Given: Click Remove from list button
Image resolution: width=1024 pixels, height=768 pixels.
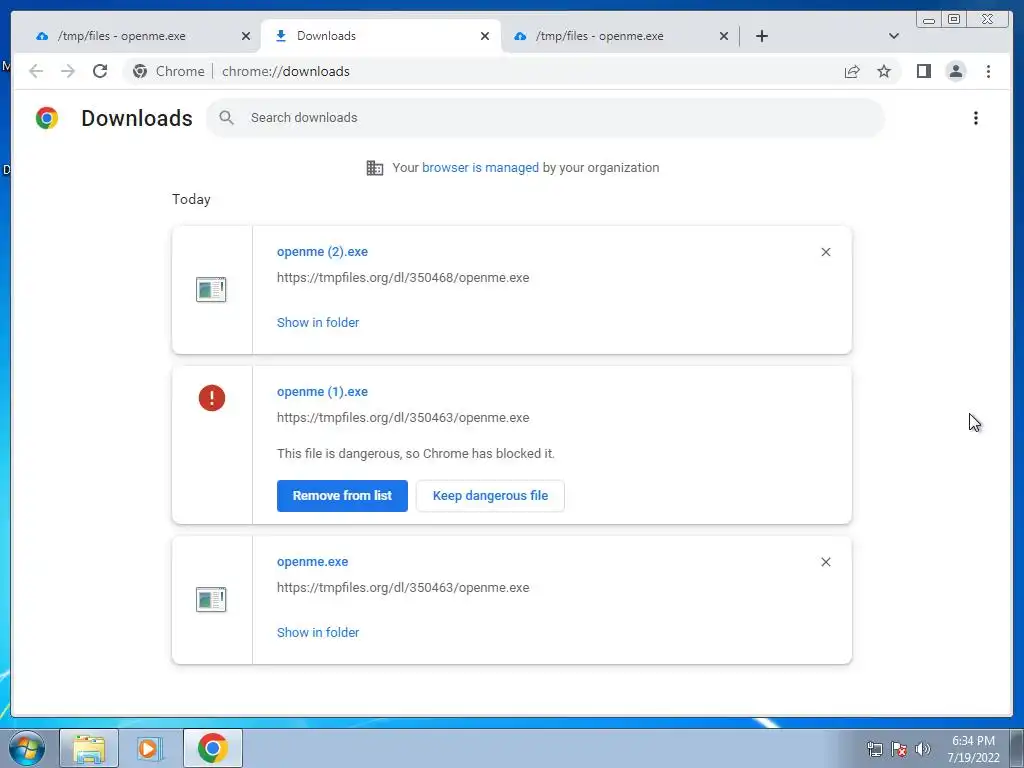Looking at the screenshot, I should click(x=342, y=496).
